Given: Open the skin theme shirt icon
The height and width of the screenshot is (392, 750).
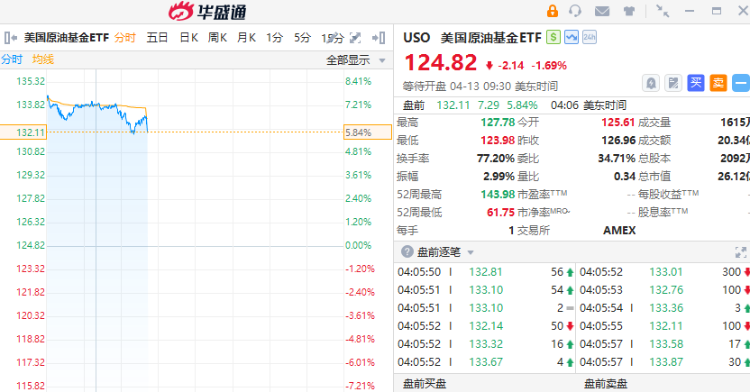Looking at the screenshot, I should tap(629, 11).
